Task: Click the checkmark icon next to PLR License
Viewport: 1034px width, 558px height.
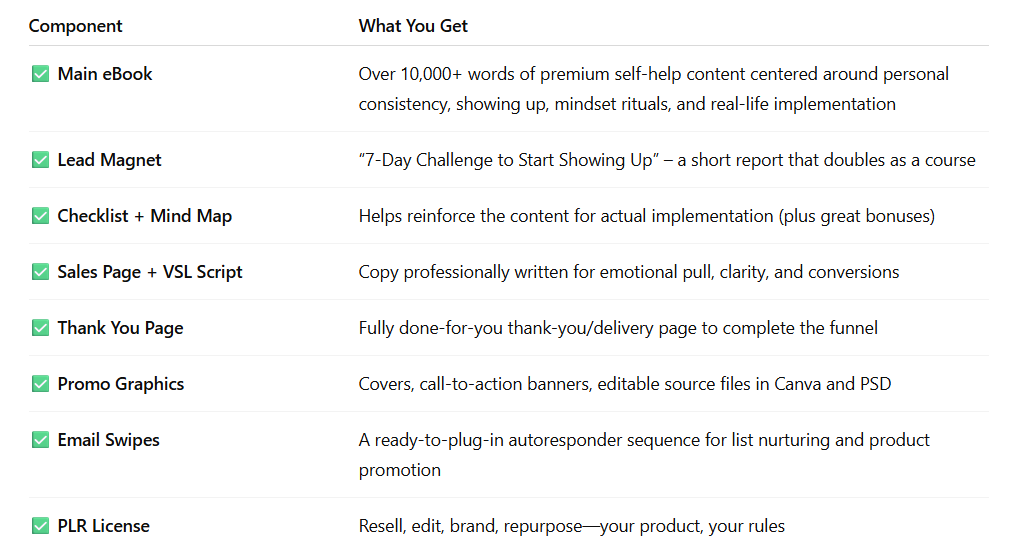Action: [40, 526]
